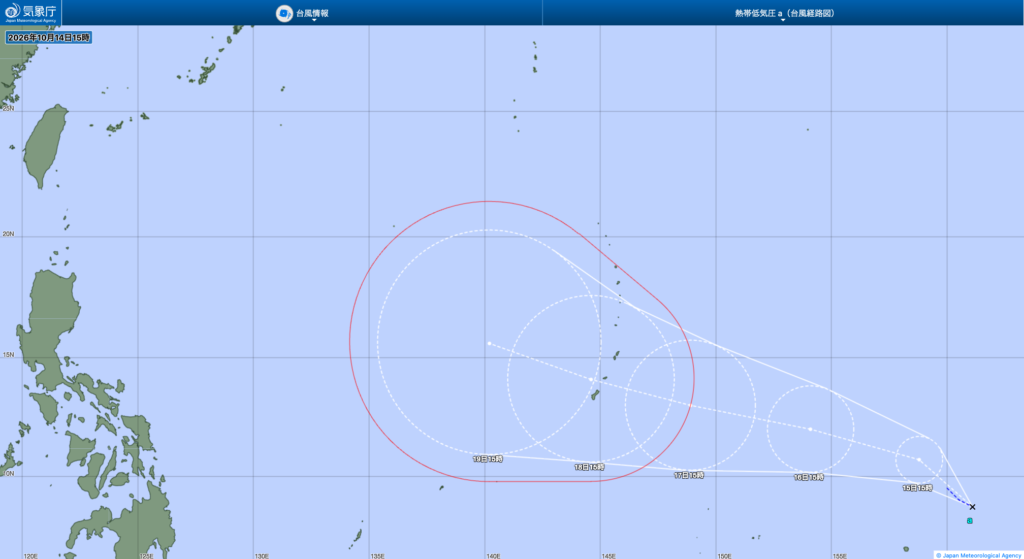Click the 17日15時 forecast label
1024x559 pixels.
click(689, 475)
